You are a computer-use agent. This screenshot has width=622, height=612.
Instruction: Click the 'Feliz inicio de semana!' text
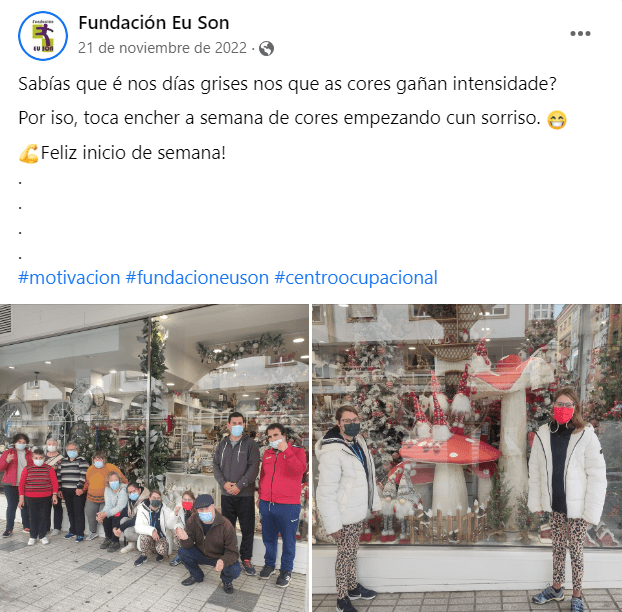click(x=133, y=153)
